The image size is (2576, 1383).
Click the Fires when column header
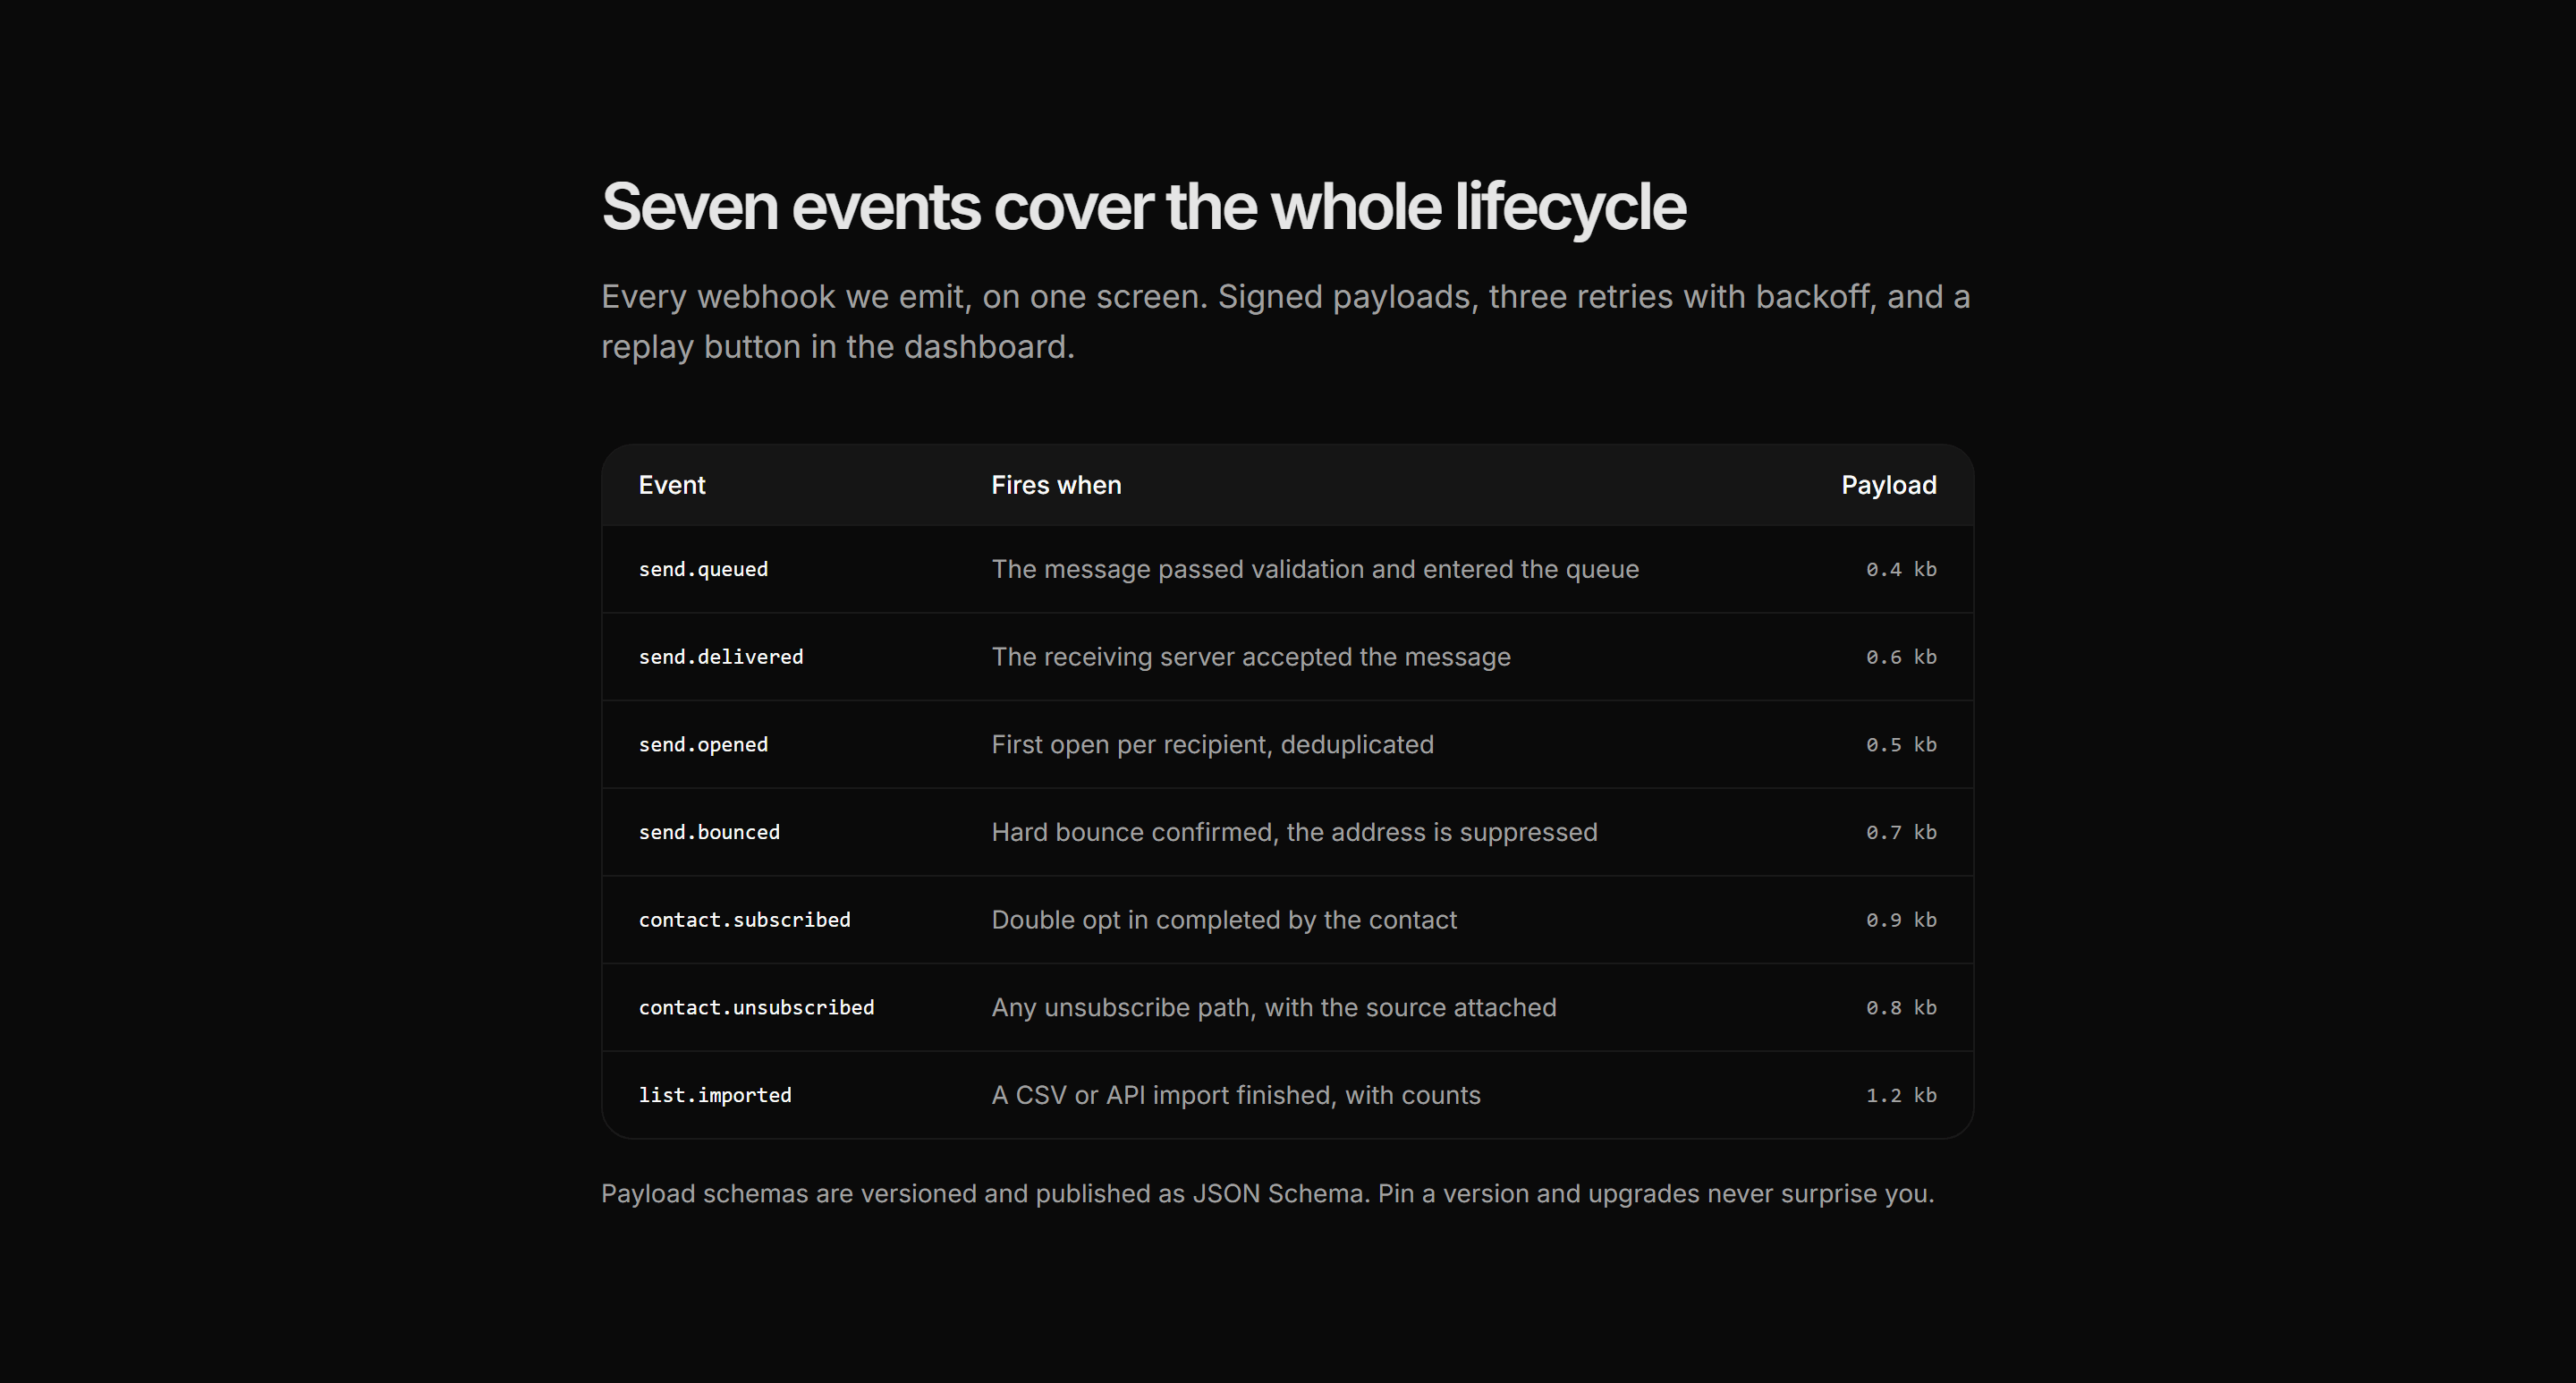pyautogui.click(x=1056, y=485)
